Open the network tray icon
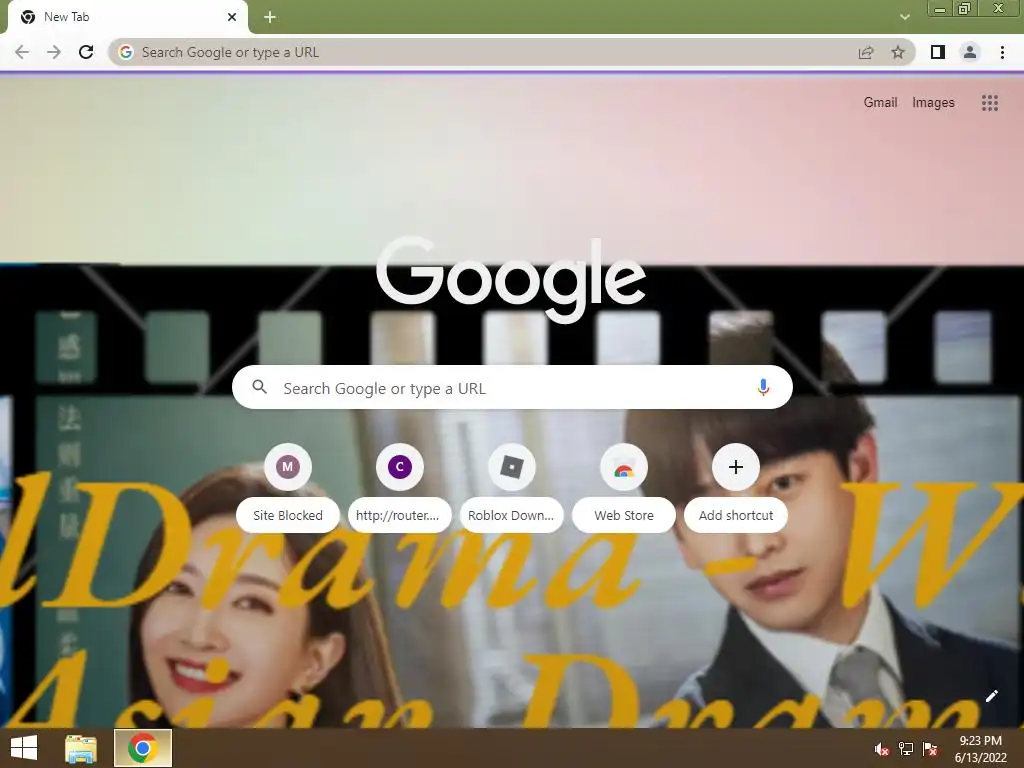 (x=906, y=749)
